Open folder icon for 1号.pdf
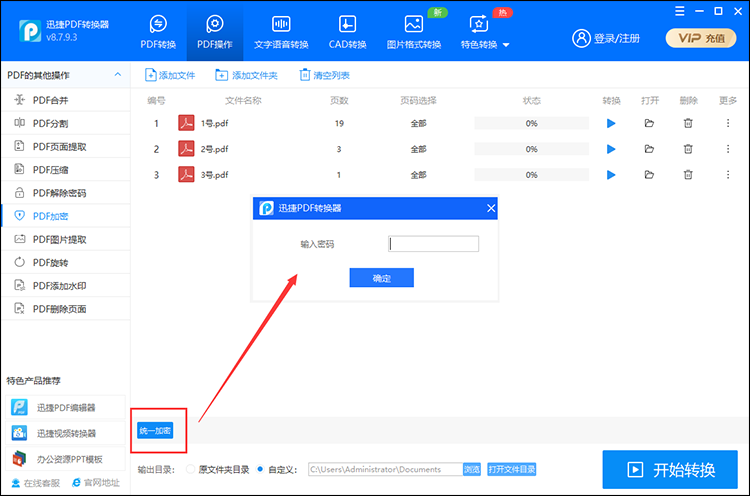The image size is (750, 496). point(649,123)
